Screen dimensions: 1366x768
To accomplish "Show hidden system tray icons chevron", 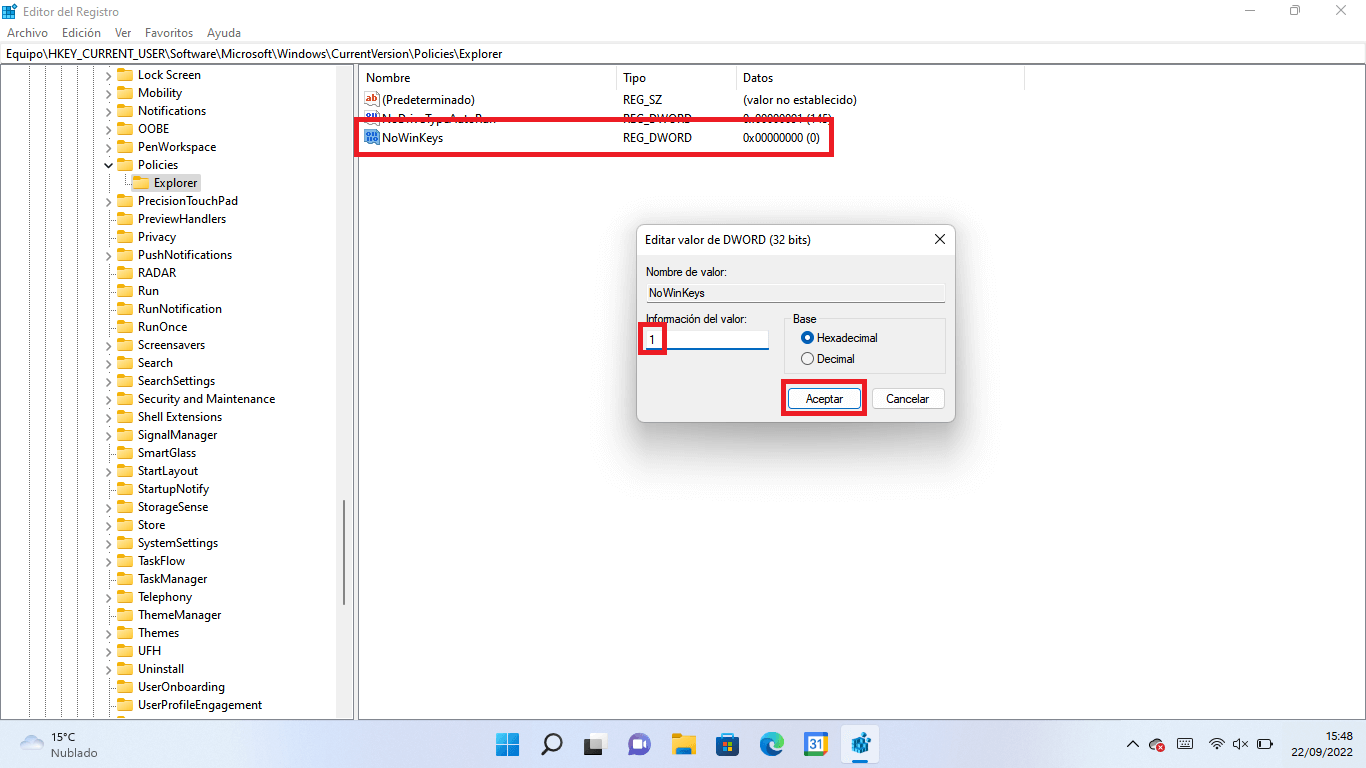I will (x=1132, y=744).
